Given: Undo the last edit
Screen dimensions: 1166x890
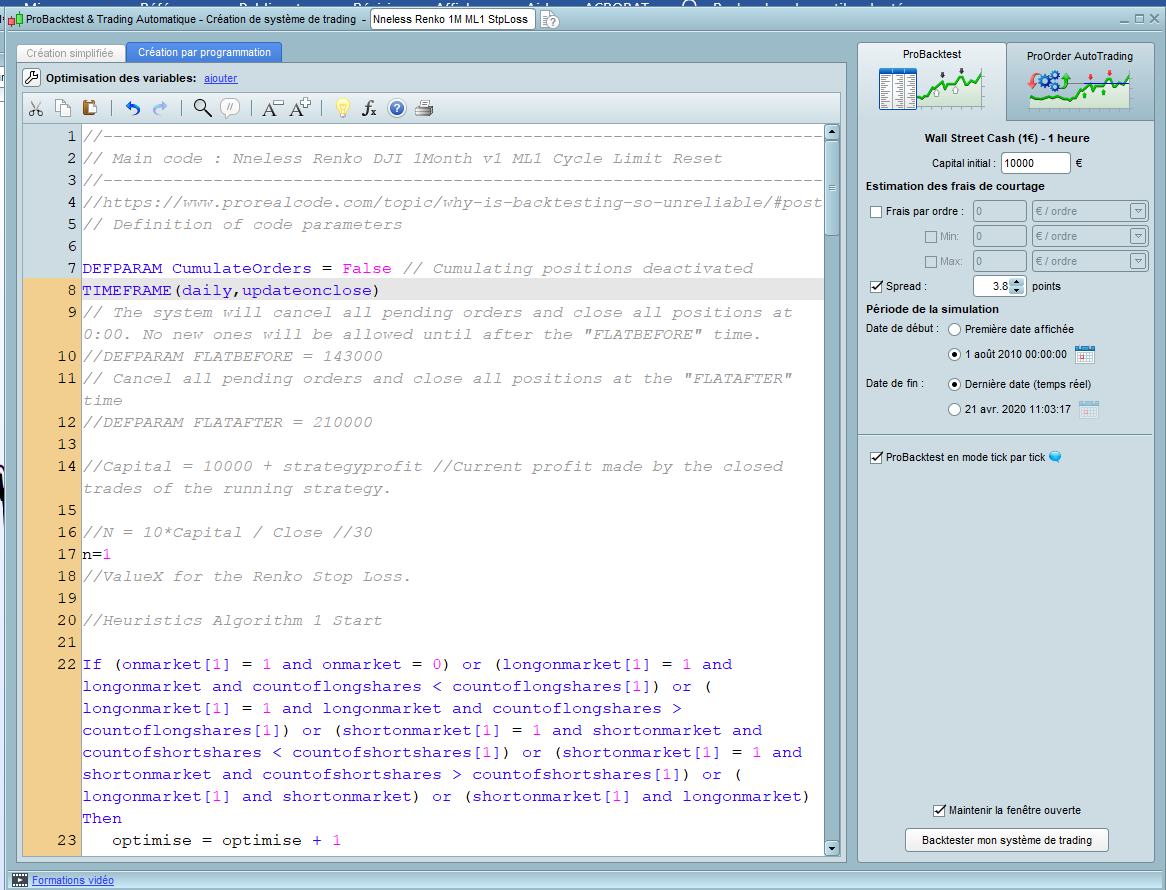Looking at the screenshot, I should 132,109.
